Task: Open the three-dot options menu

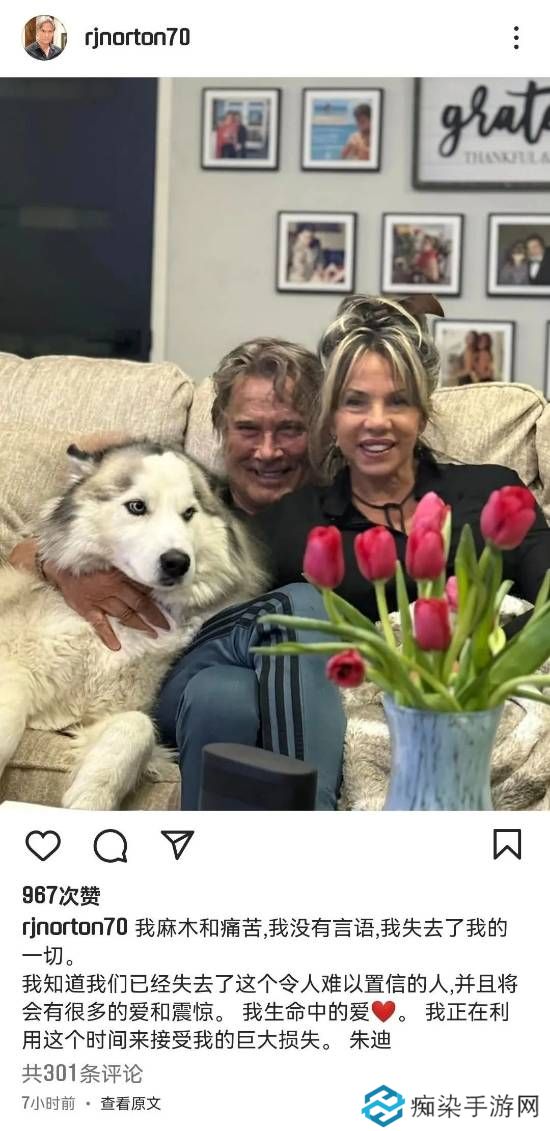Action: pyautogui.click(x=516, y=38)
